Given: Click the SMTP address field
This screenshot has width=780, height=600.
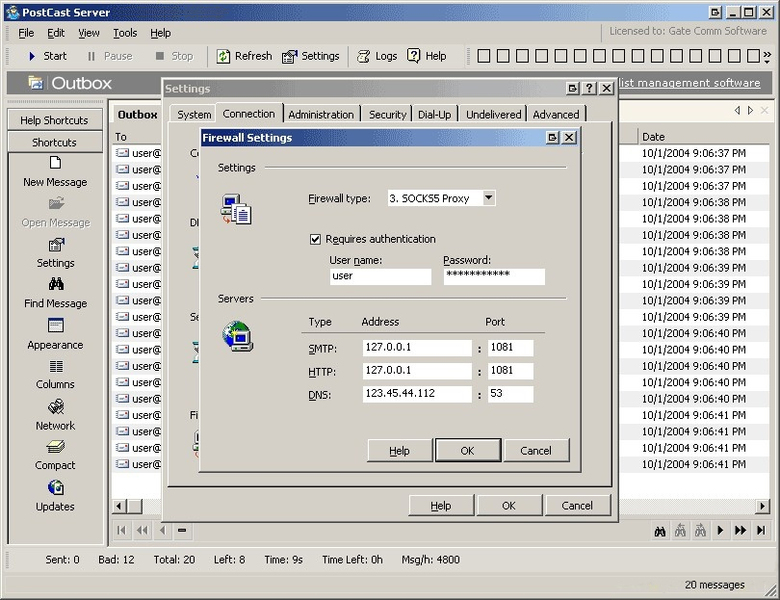Looking at the screenshot, I should [417, 348].
